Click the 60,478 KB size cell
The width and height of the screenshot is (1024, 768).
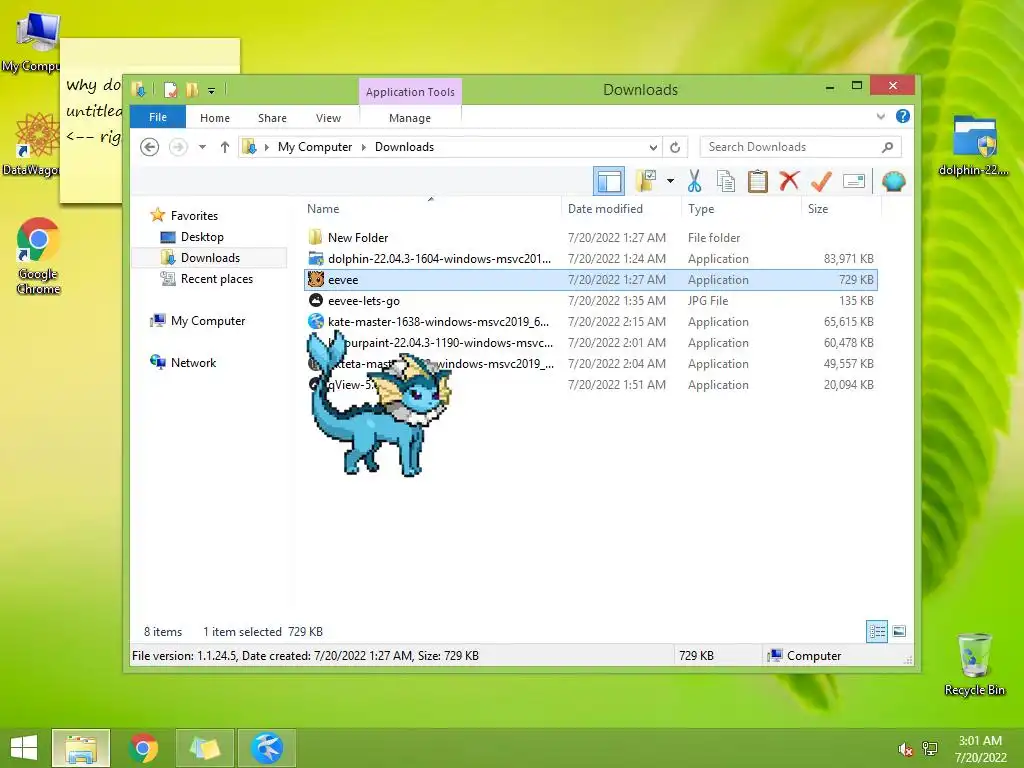tap(848, 343)
